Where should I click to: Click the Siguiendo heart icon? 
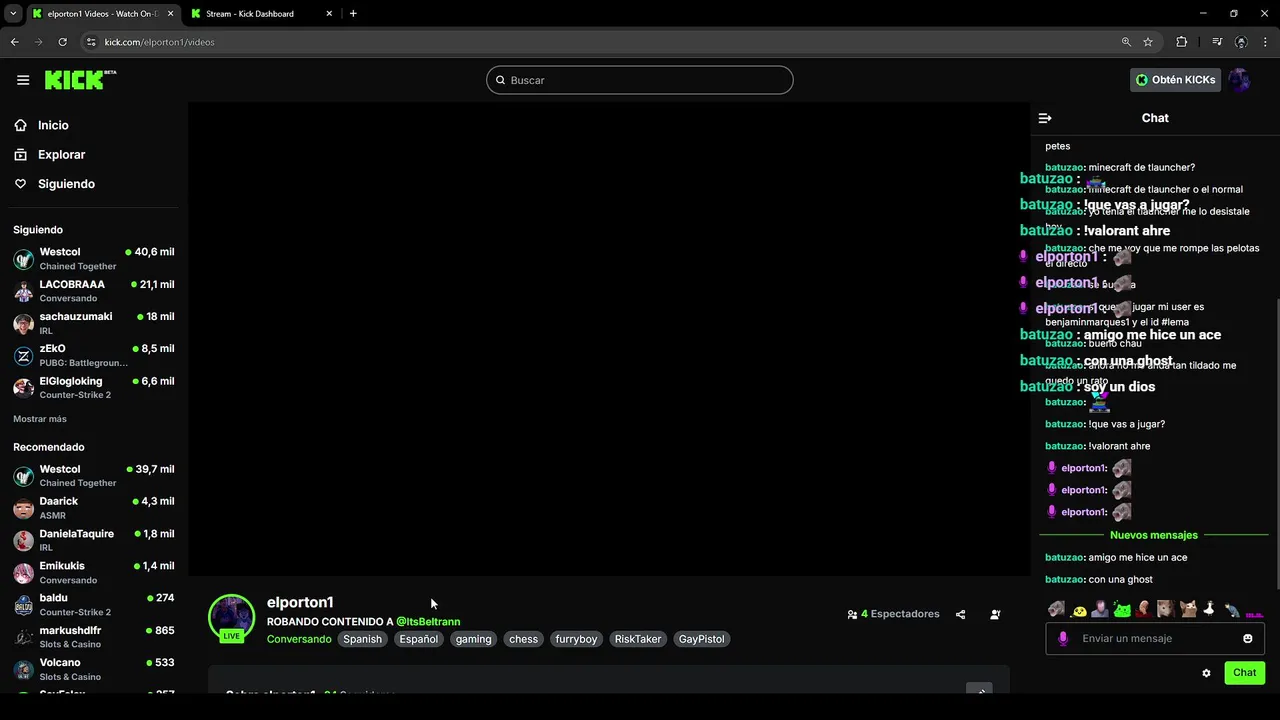(20, 184)
